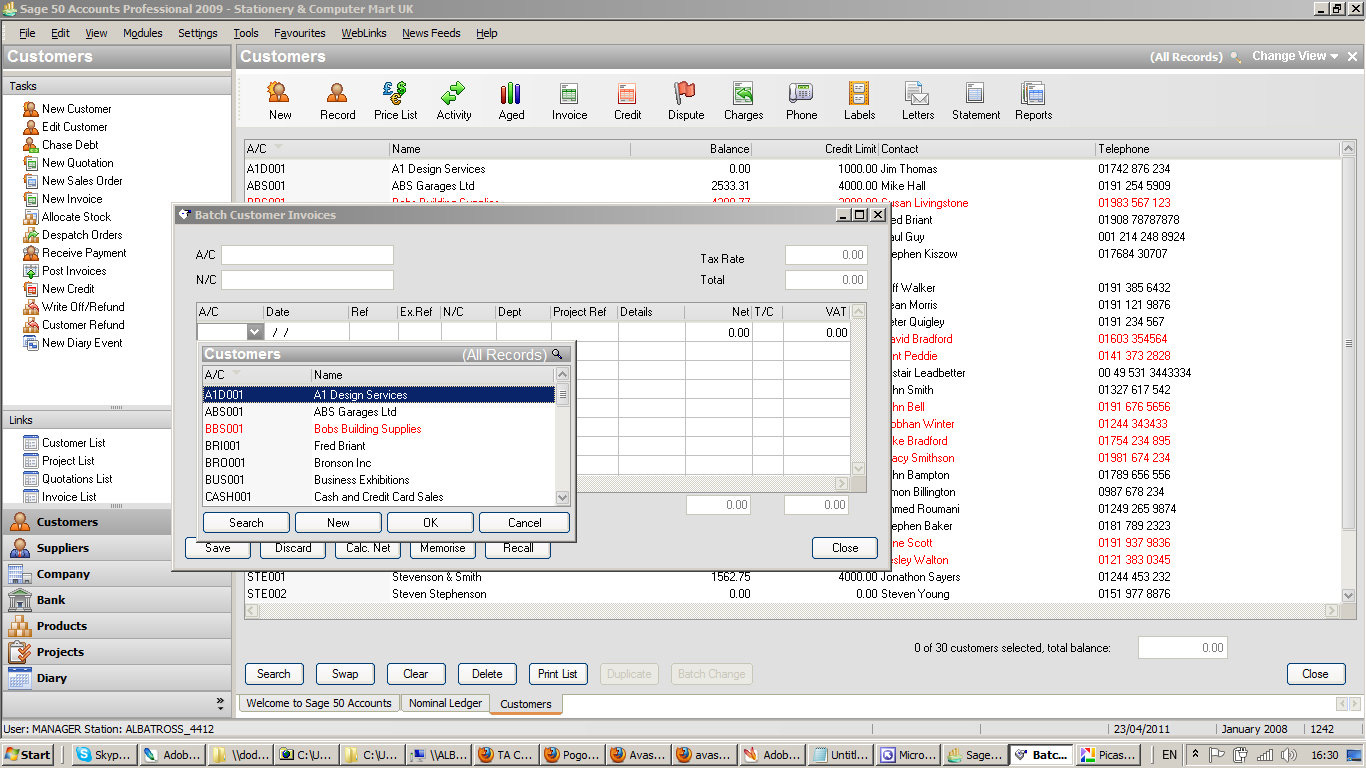Switch to Welcome to Sage 50 Accounts tab

click(x=319, y=703)
